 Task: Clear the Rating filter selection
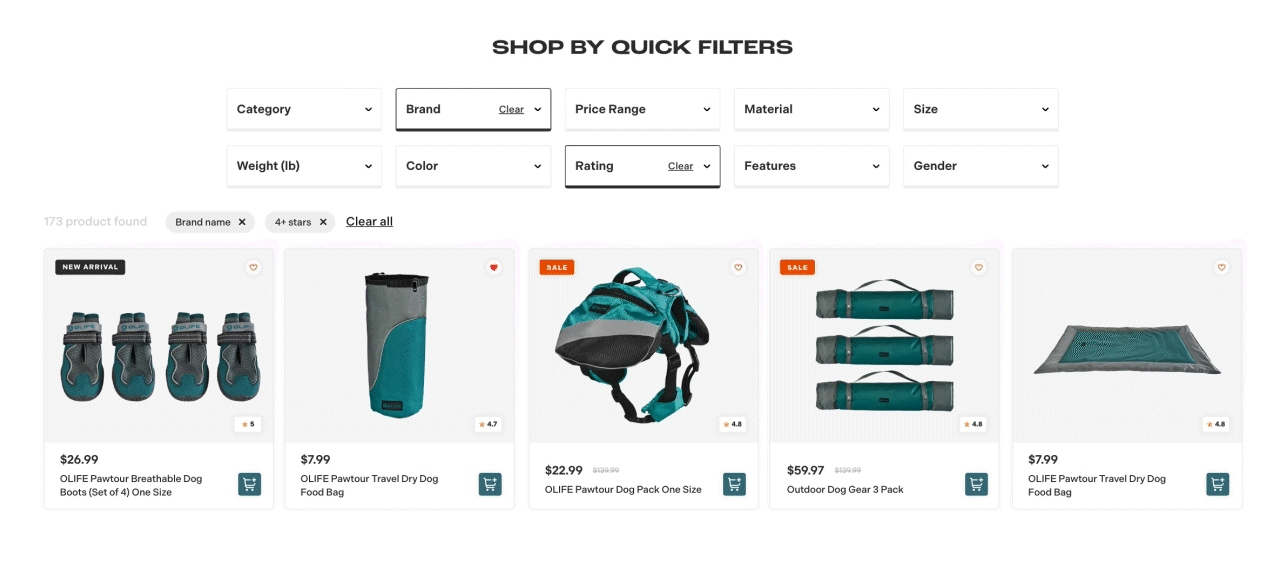point(680,167)
